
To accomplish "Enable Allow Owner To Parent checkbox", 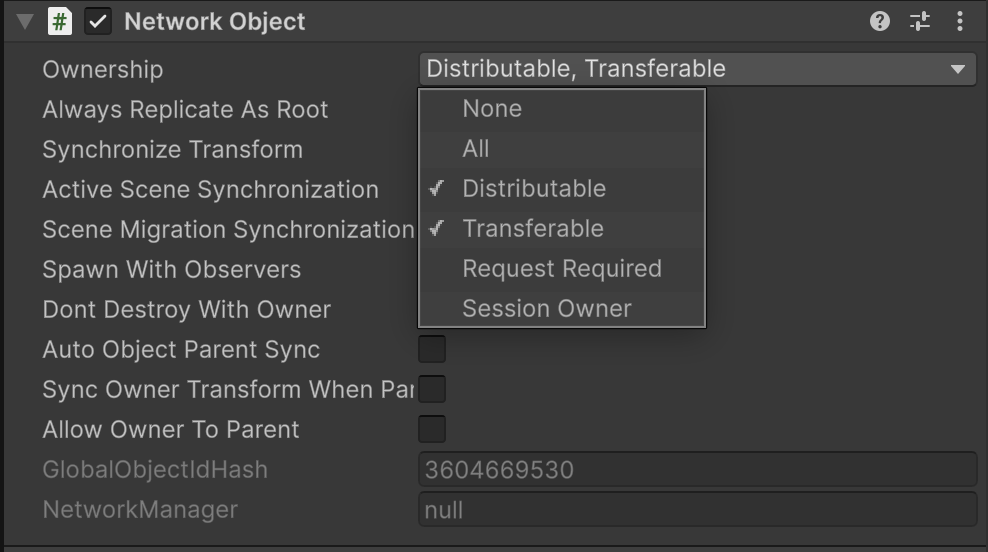I will coord(432,429).
